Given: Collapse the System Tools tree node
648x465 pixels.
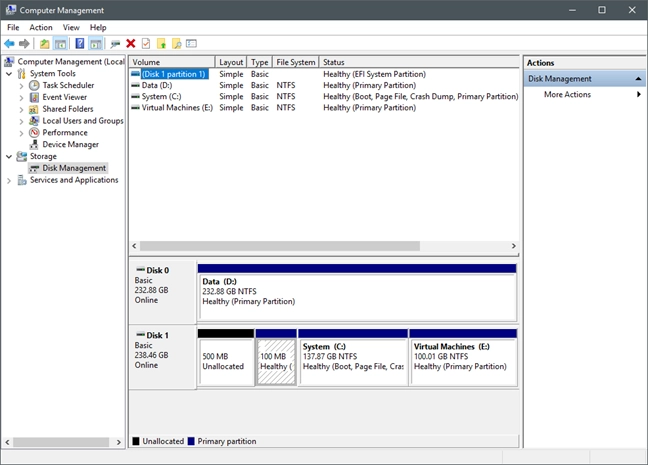Looking at the screenshot, I should 9,74.
